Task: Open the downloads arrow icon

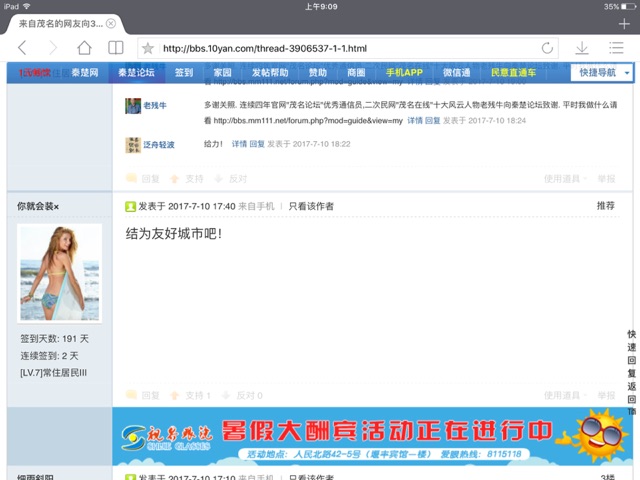Action: 582,48
